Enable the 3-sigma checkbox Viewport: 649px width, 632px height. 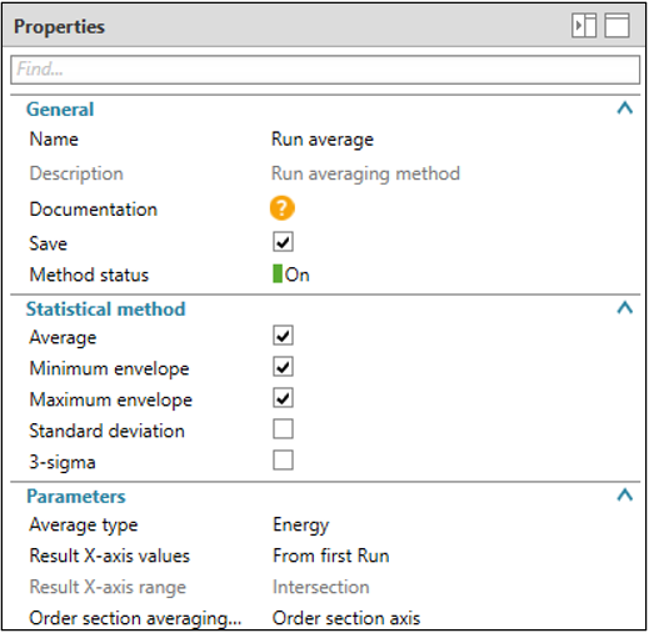(283, 461)
